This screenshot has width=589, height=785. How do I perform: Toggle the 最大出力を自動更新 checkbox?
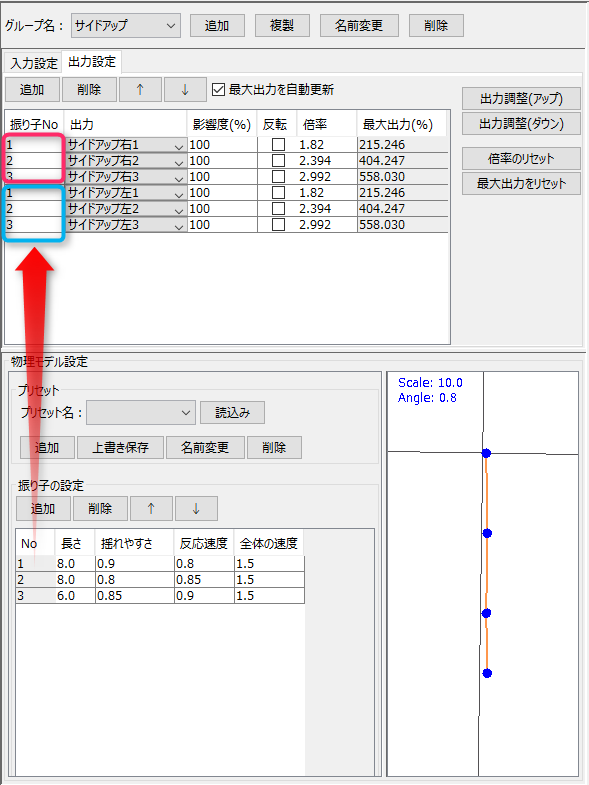218,90
